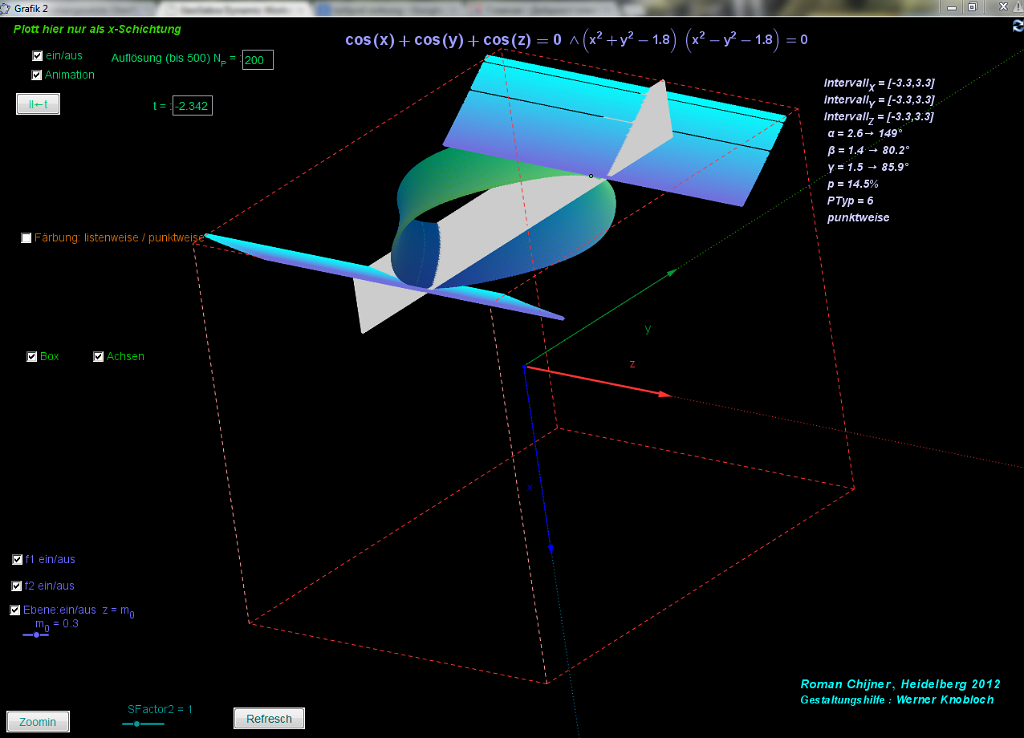Toggle the Achsen axes checkbox
The image size is (1024, 738).
coord(99,357)
